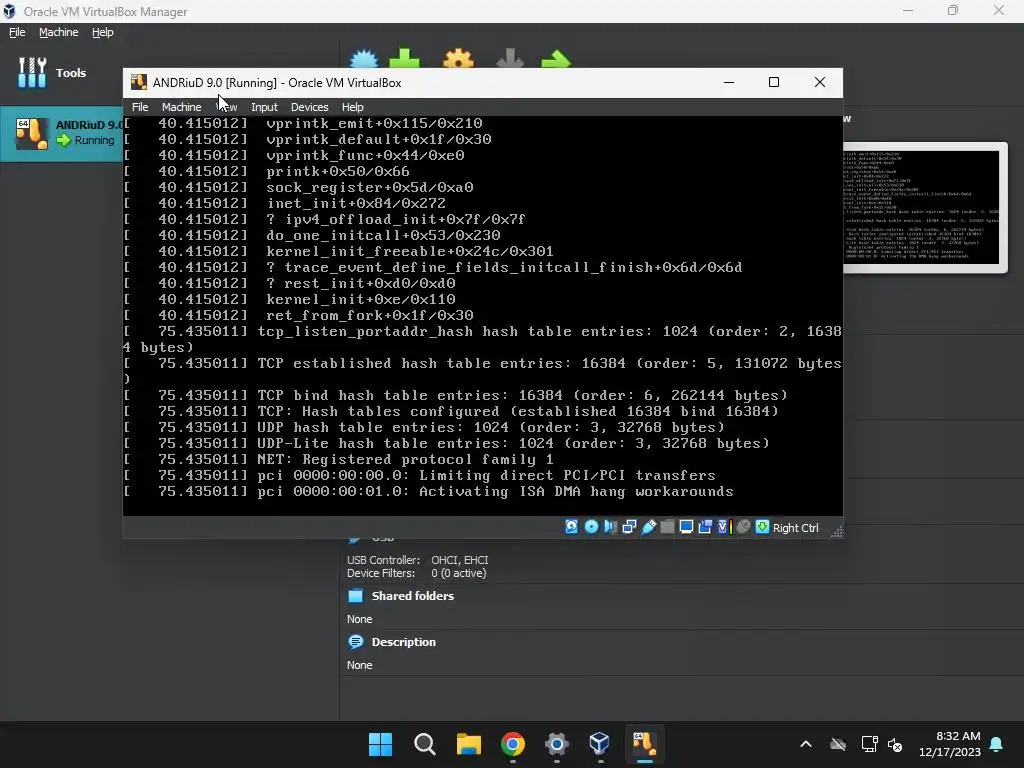
Task: Click the orange Settings gear toolbar icon
Action: (458, 59)
